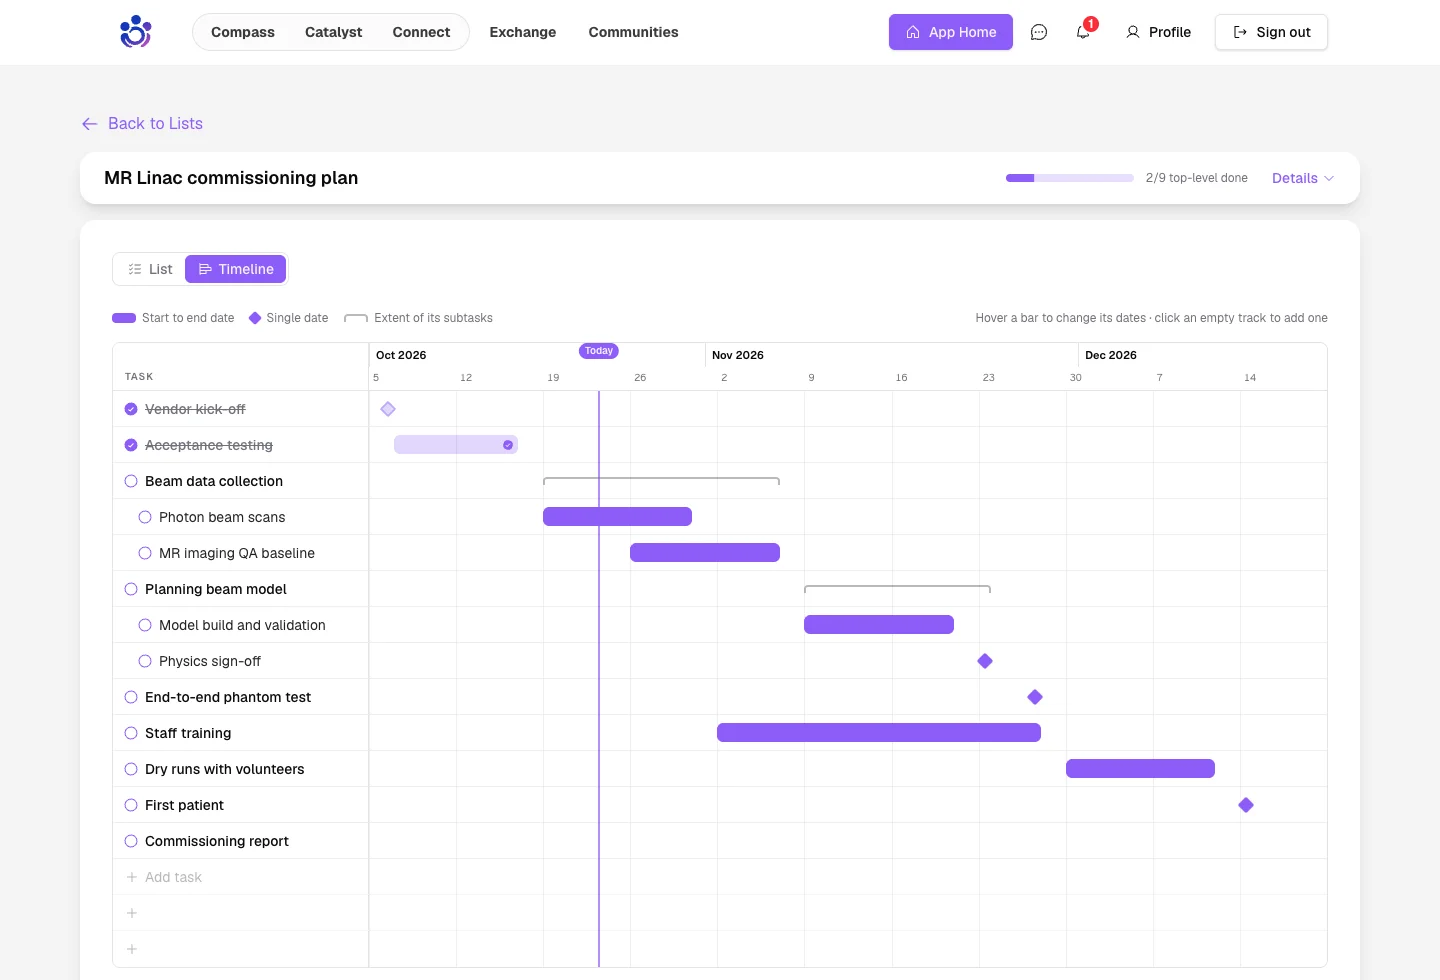Open the Compass tab
Screen dimensions: 1440x980
tap(243, 32)
